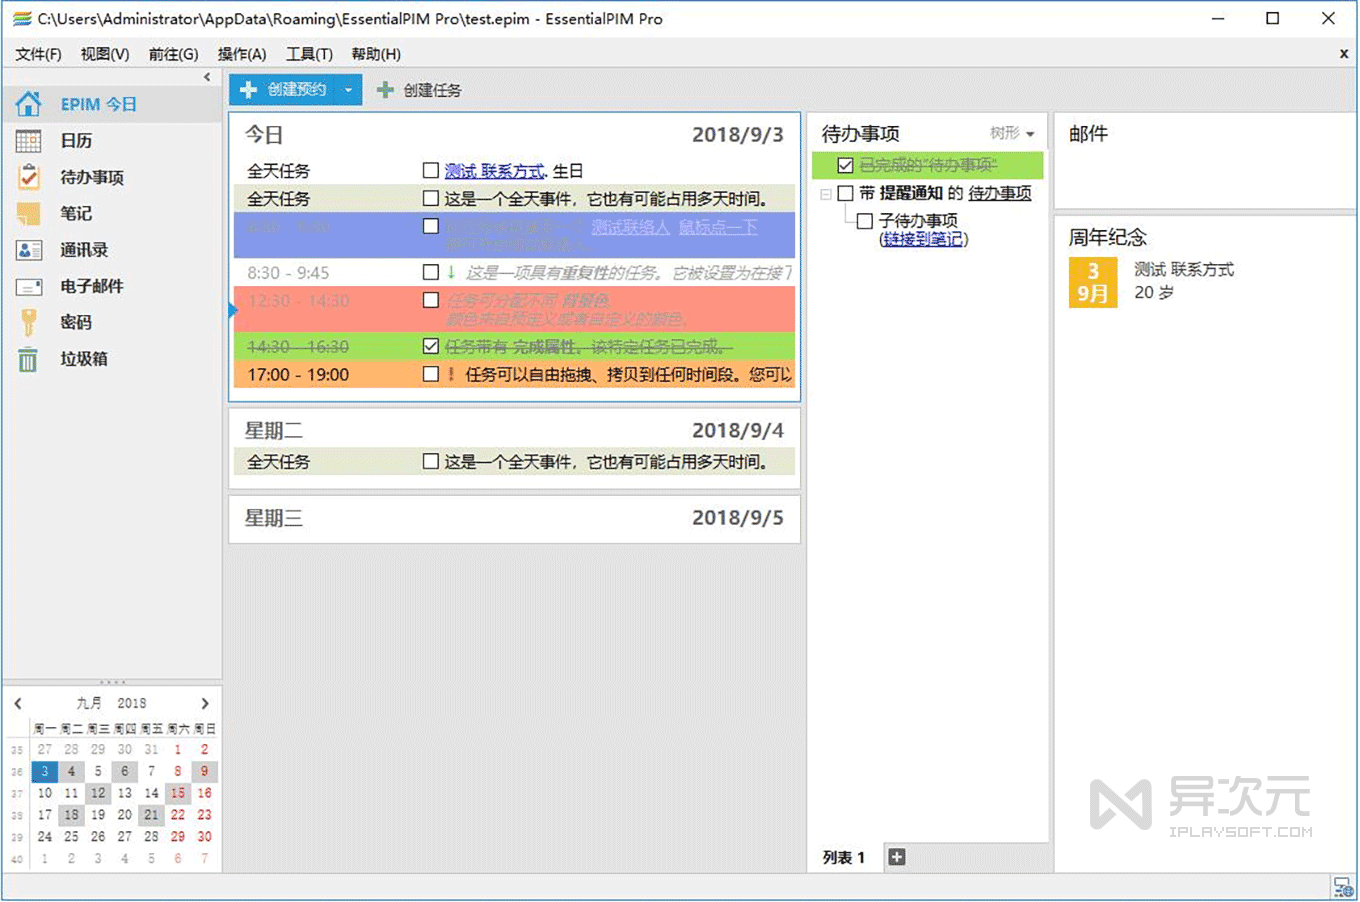
Task: Open the 工具(T) menu
Action: coord(309,54)
